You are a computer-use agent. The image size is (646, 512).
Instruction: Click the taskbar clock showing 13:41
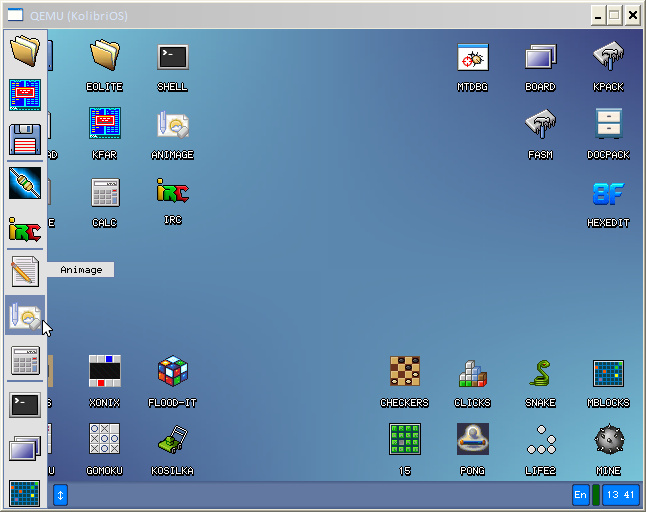[621, 494]
